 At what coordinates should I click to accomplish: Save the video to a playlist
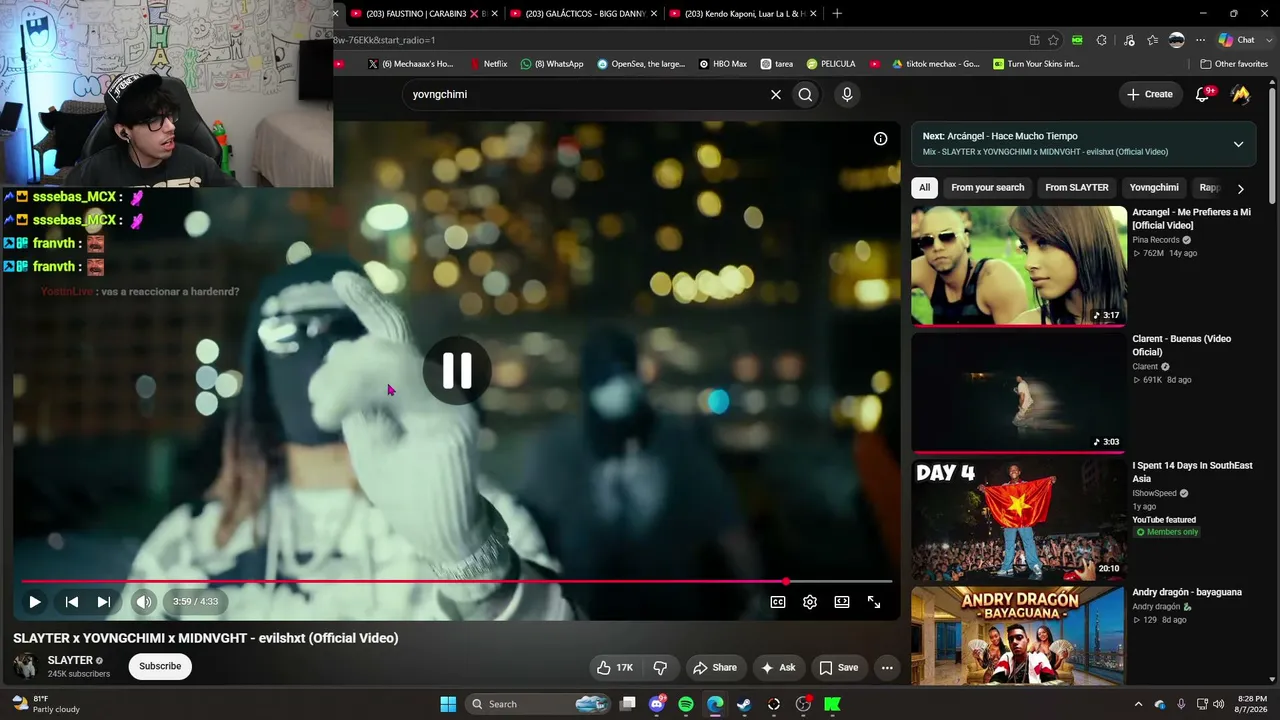[x=839, y=668]
